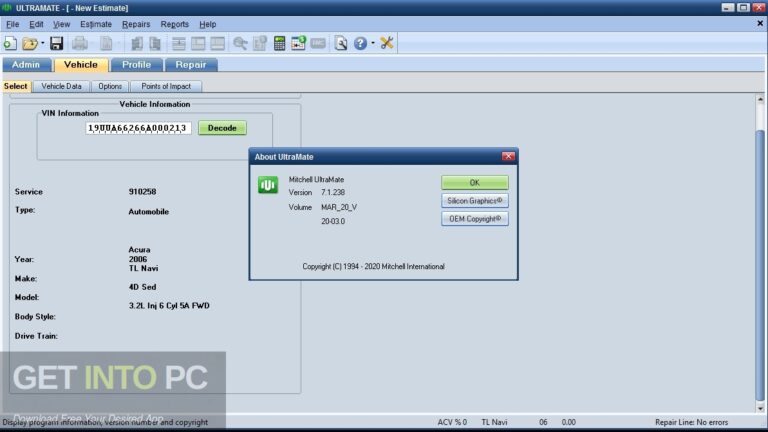Click the bottom pane layout icon

(x=217, y=44)
